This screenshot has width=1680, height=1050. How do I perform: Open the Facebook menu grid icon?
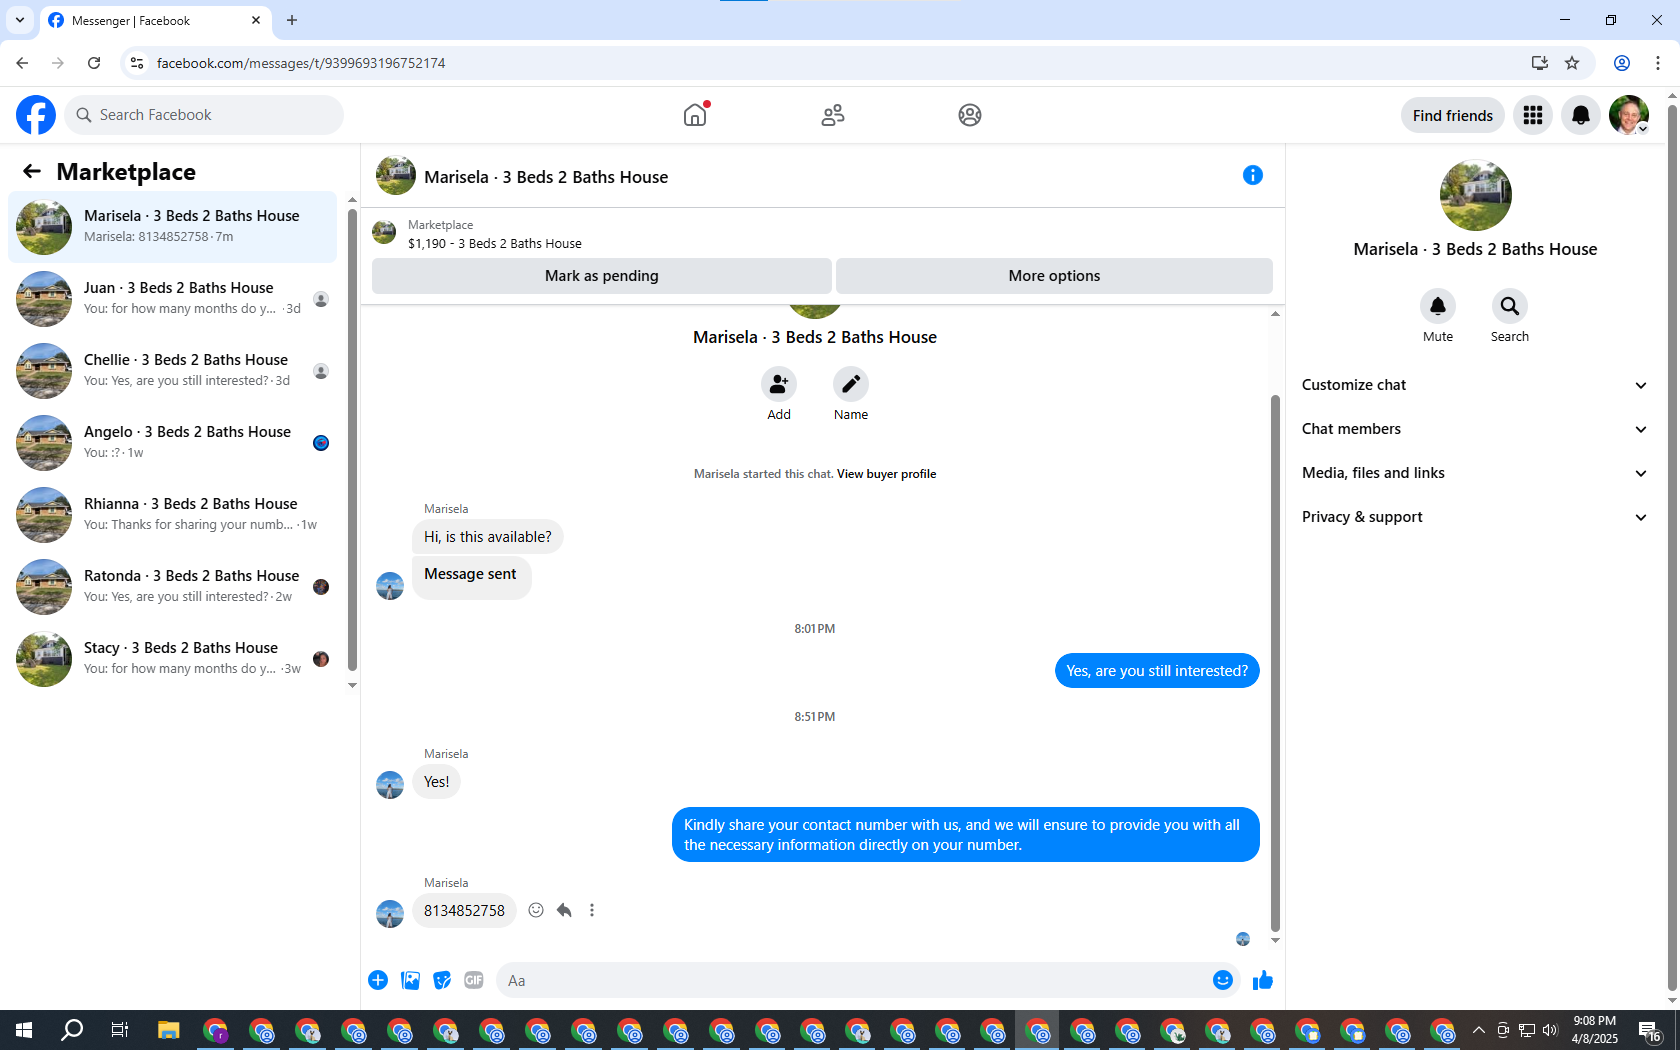point(1533,115)
